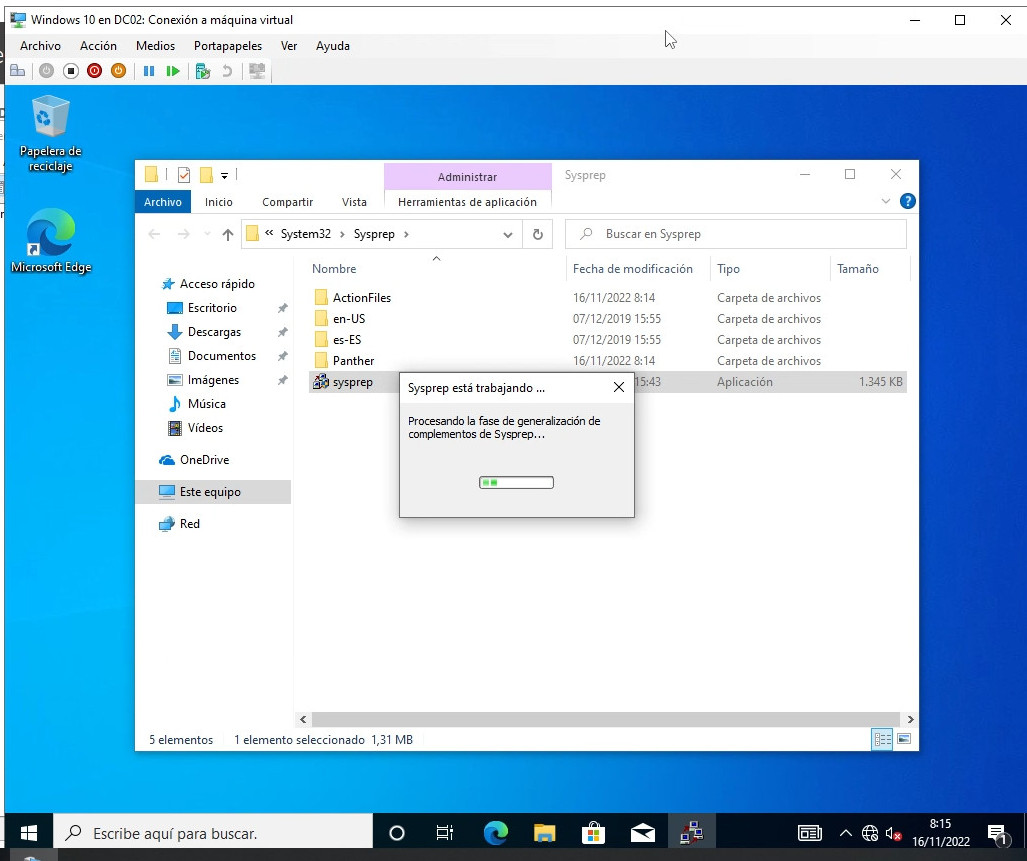Image resolution: width=1027 pixels, height=861 pixels.
Task: Pause the virtual machine
Action: [149, 71]
